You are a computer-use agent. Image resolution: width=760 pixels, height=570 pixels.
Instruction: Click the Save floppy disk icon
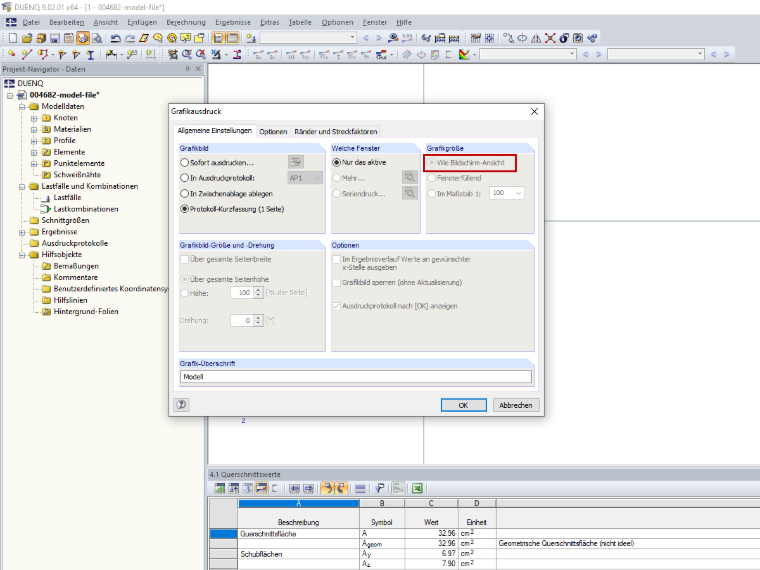tap(55, 38)
